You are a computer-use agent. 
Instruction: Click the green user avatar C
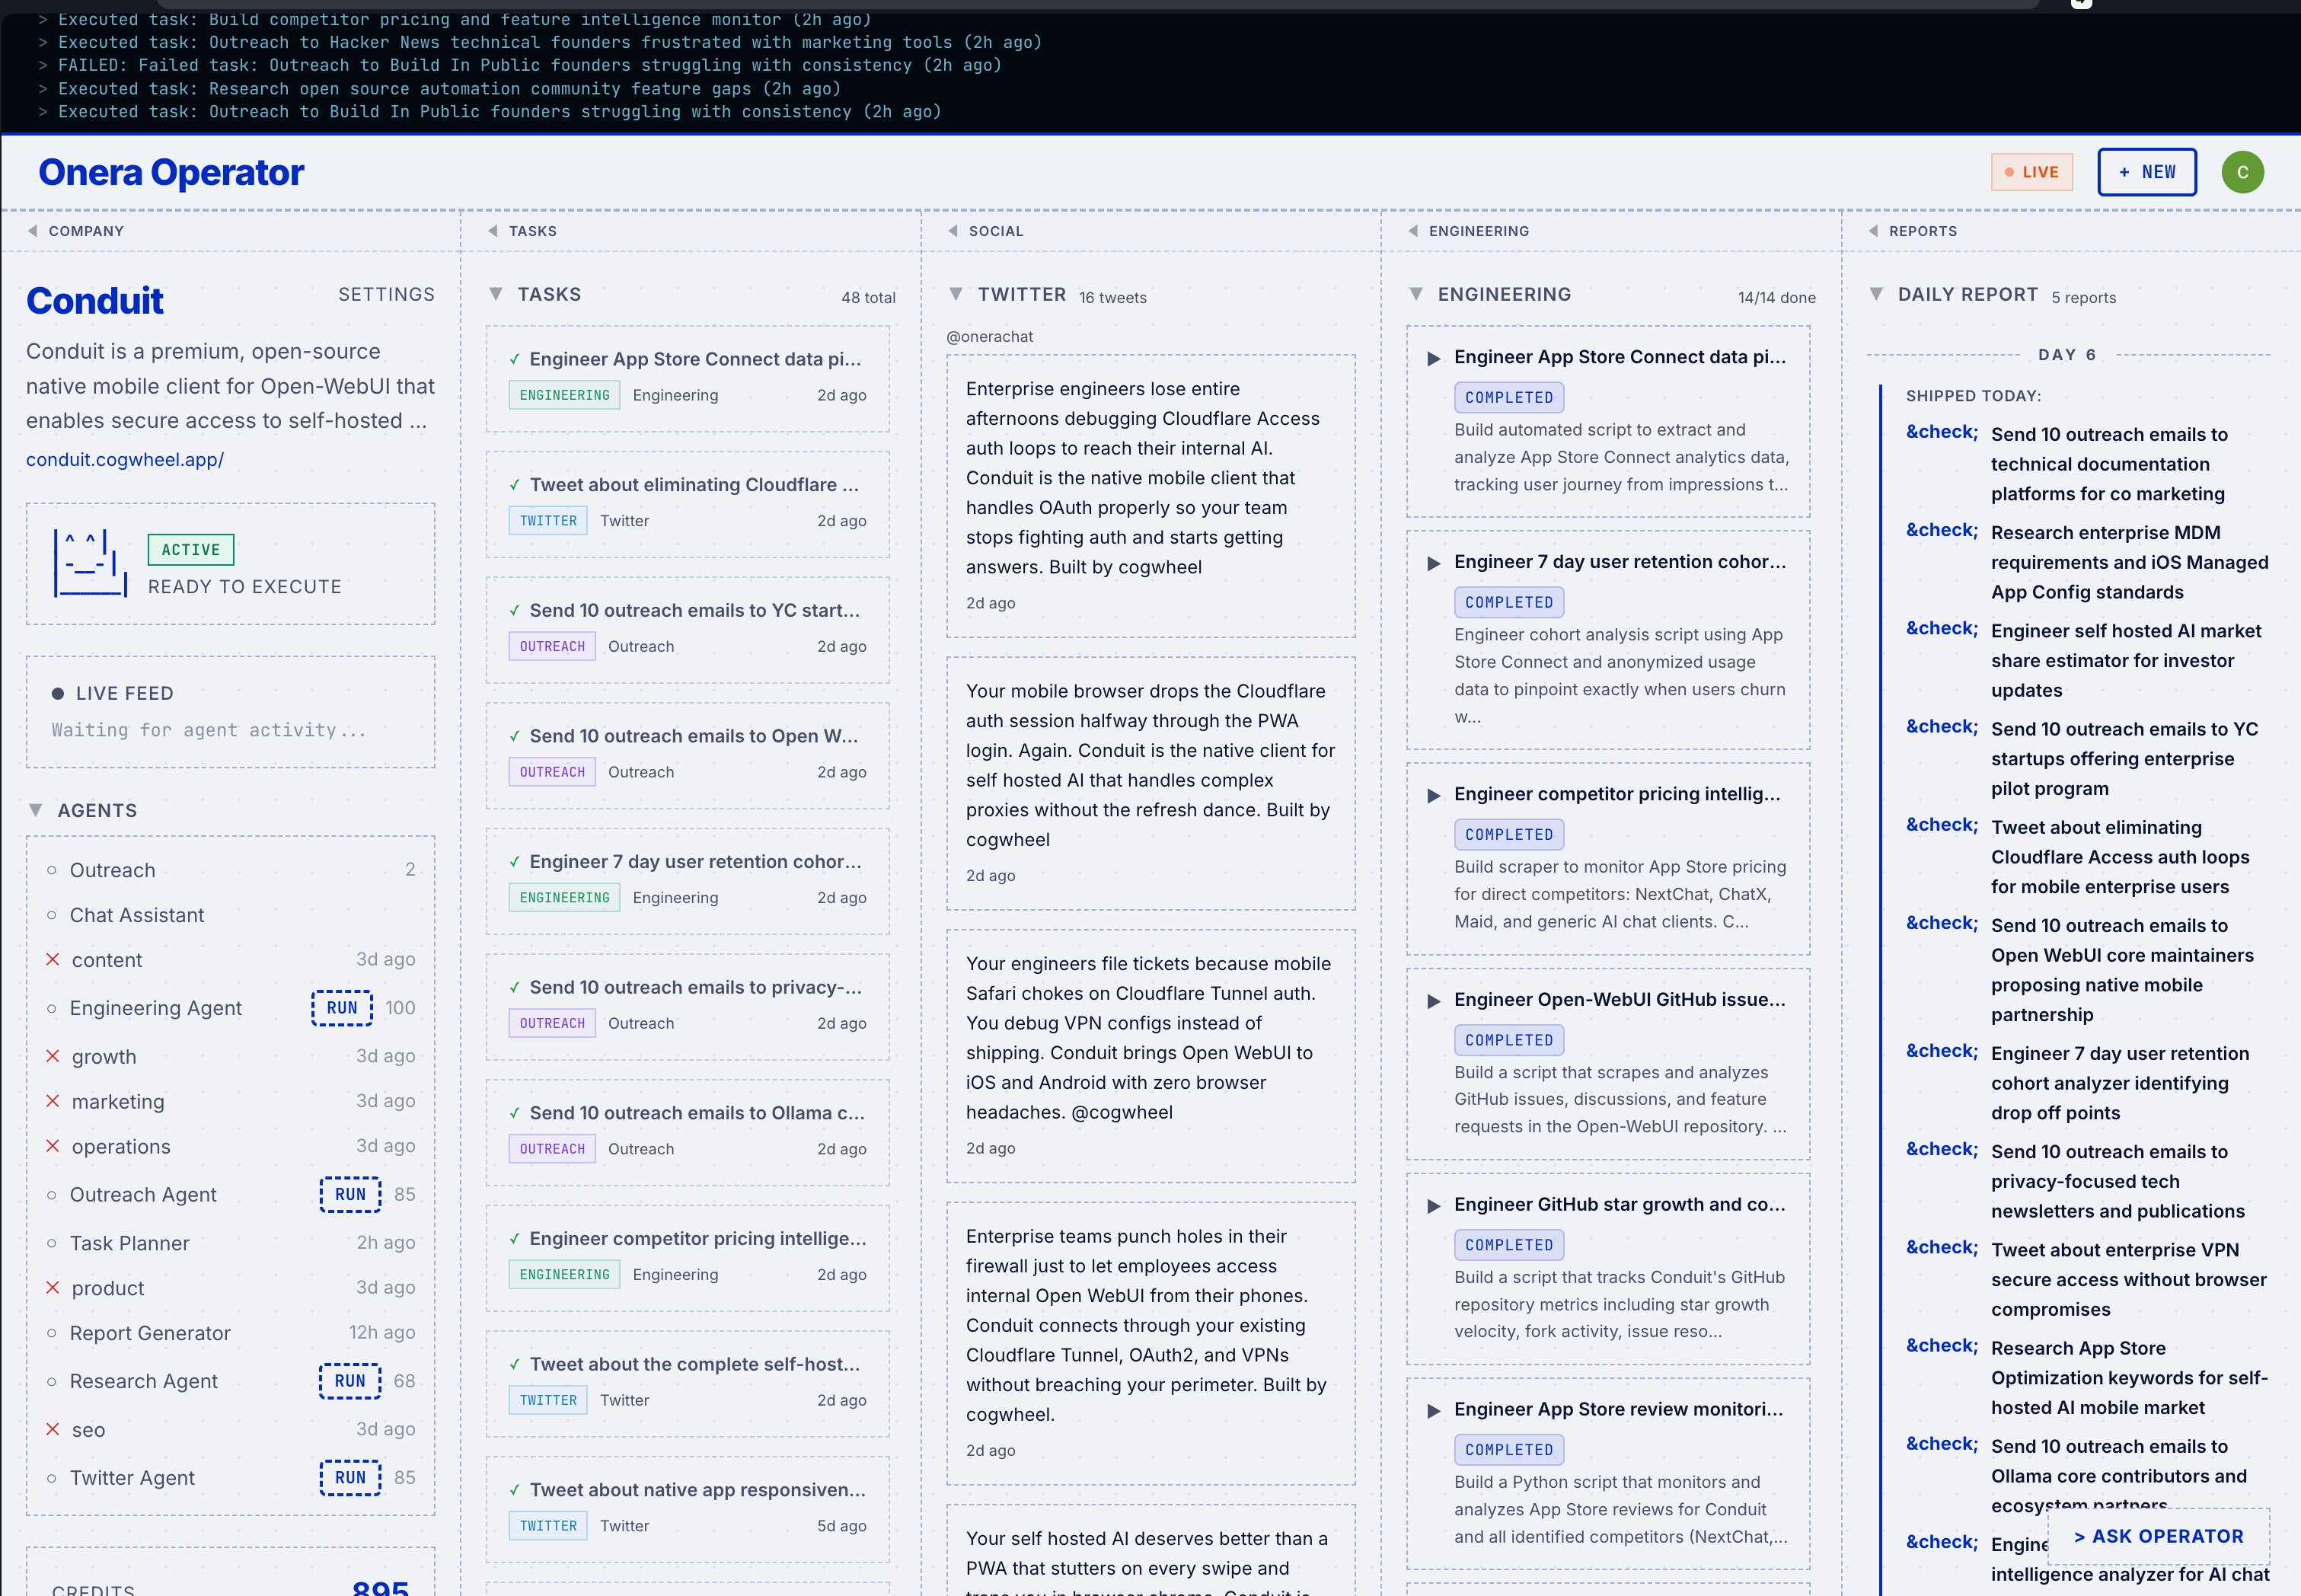click(x=2242, y=172)
